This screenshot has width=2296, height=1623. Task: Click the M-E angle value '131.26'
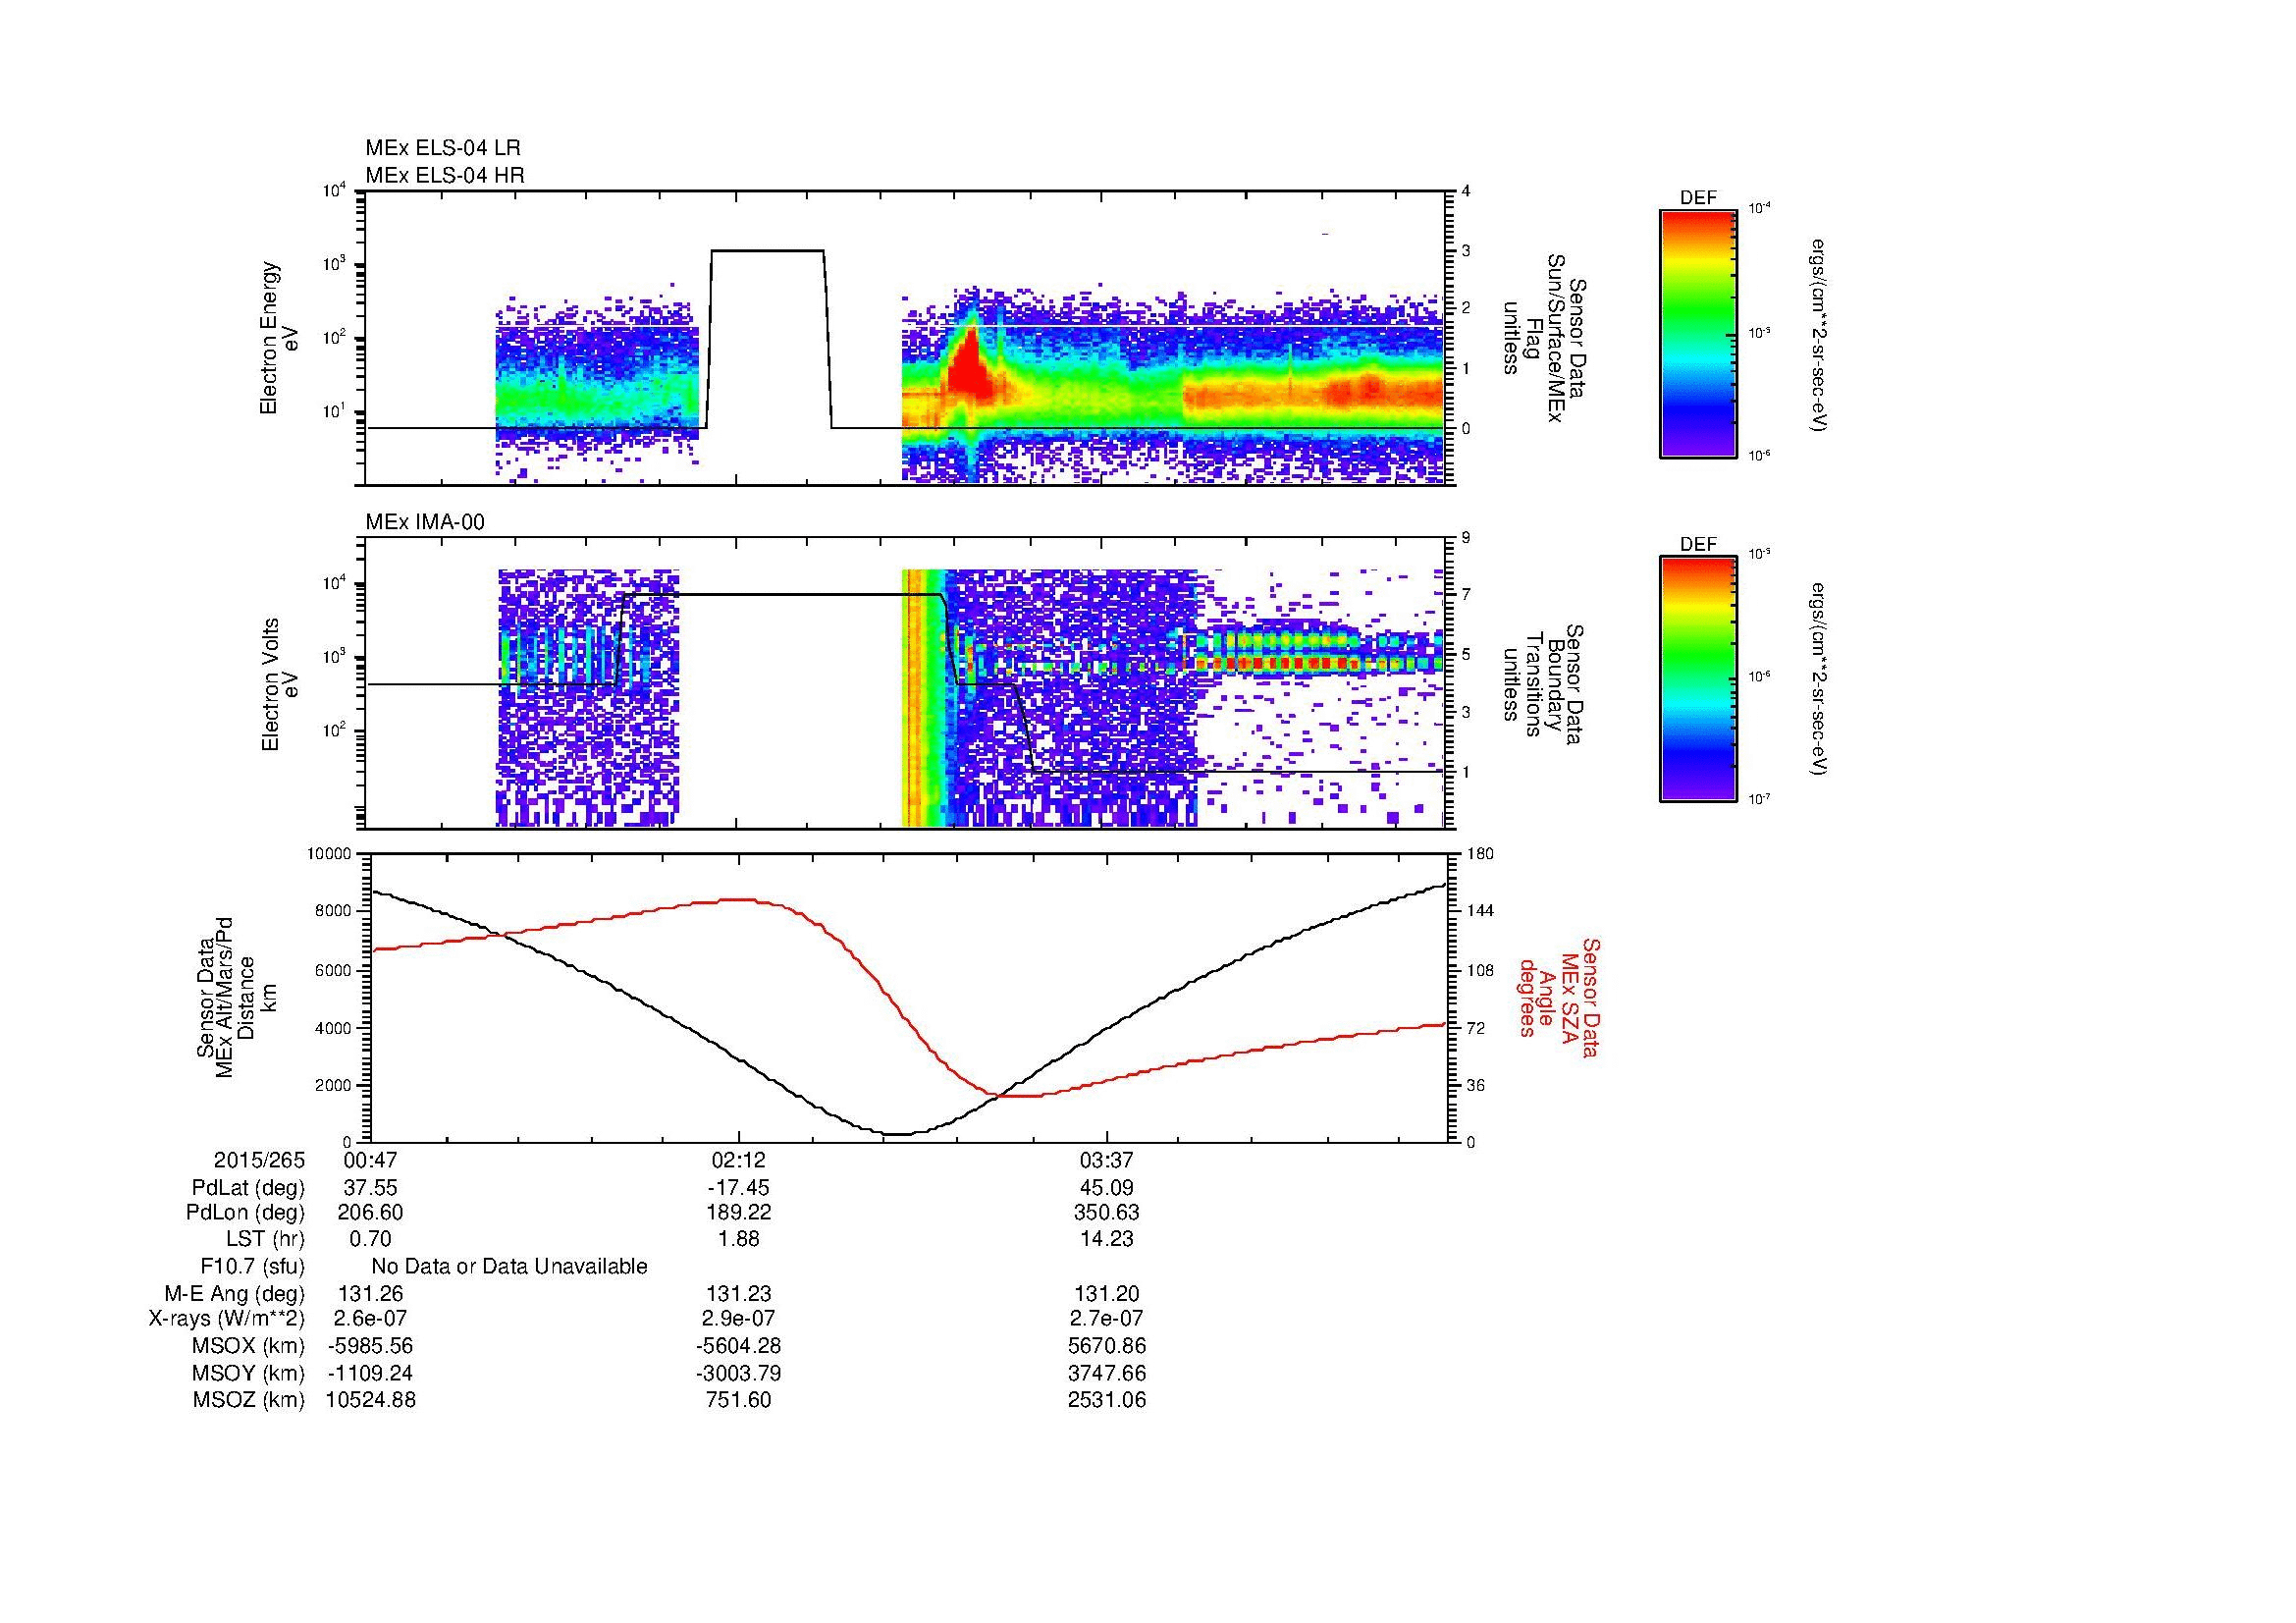pyautogui.click(x=371, y=1293)
